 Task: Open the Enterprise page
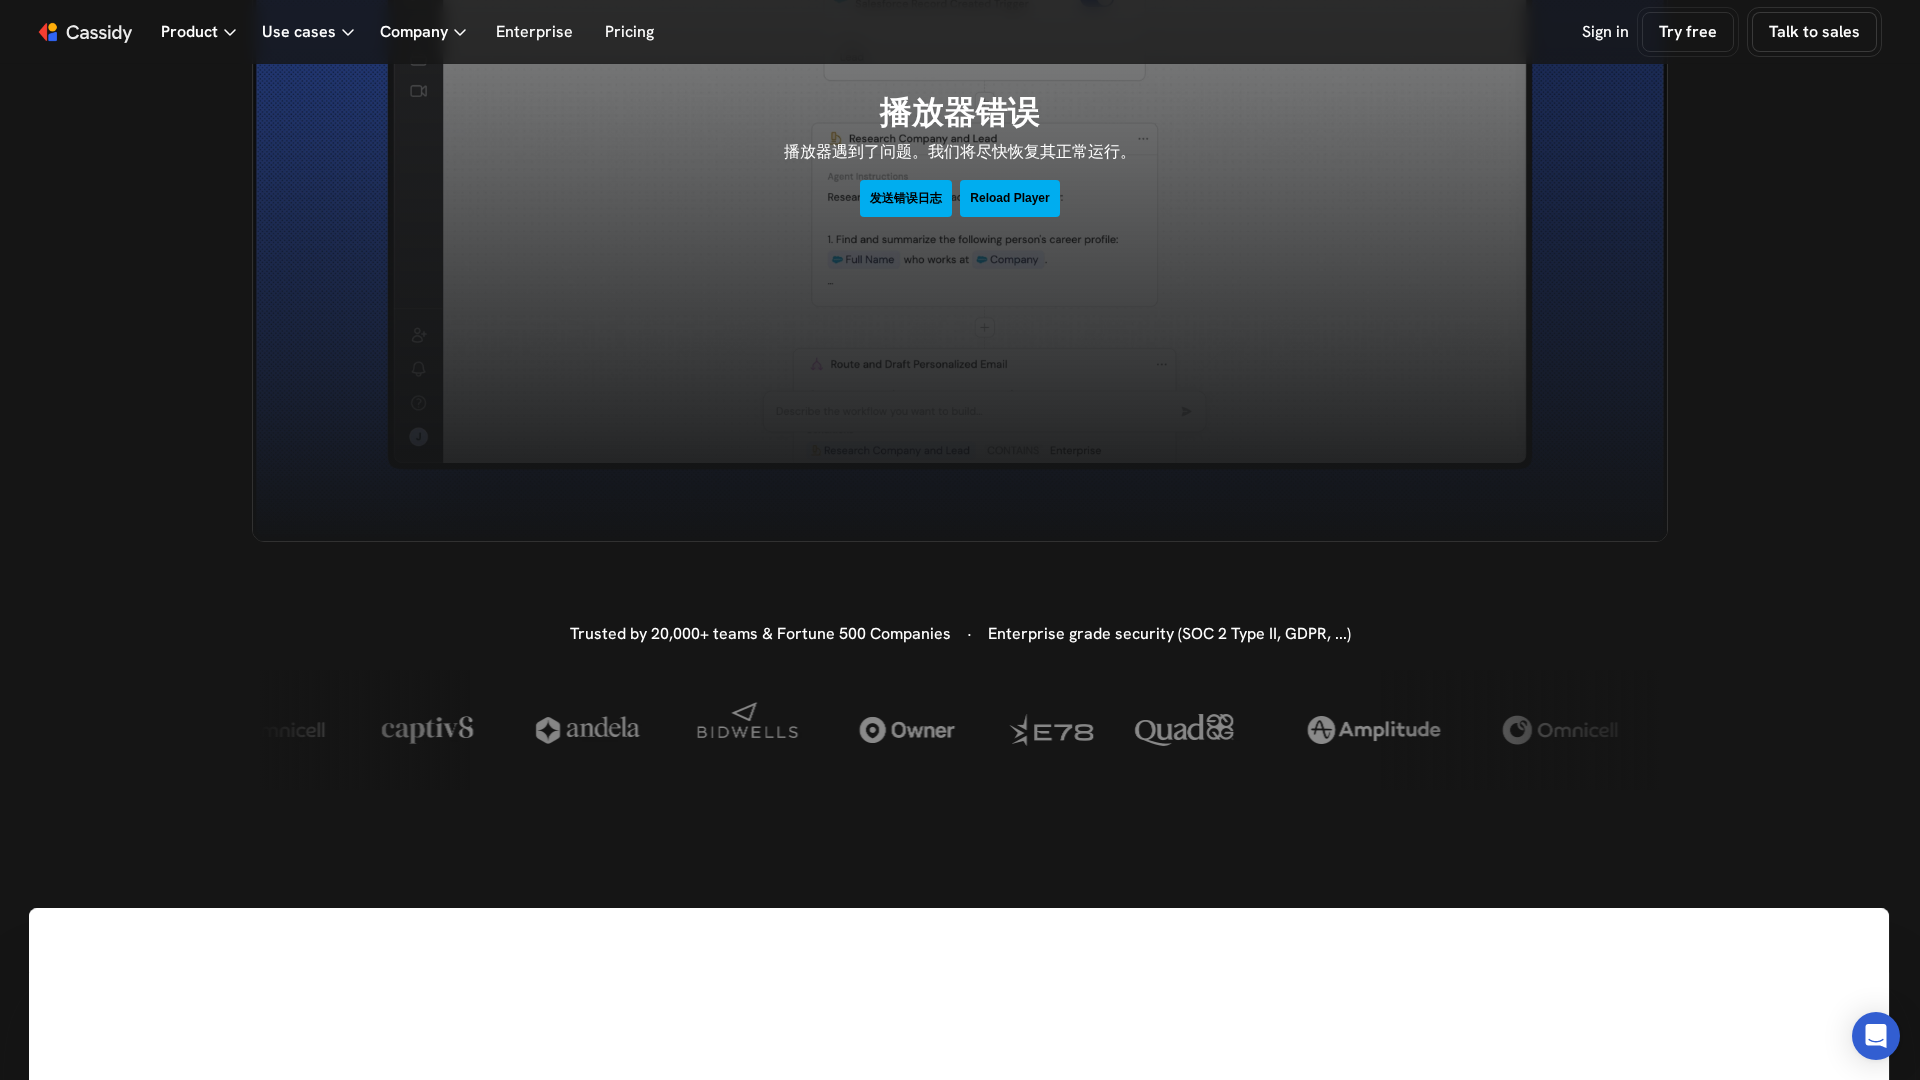click(x=534, y=32)
